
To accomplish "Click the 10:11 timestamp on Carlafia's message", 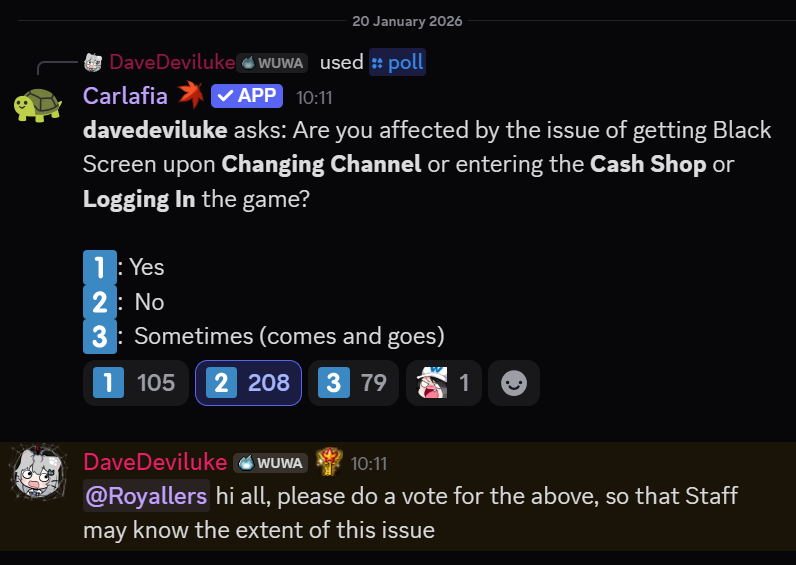I will pos(314,98).
